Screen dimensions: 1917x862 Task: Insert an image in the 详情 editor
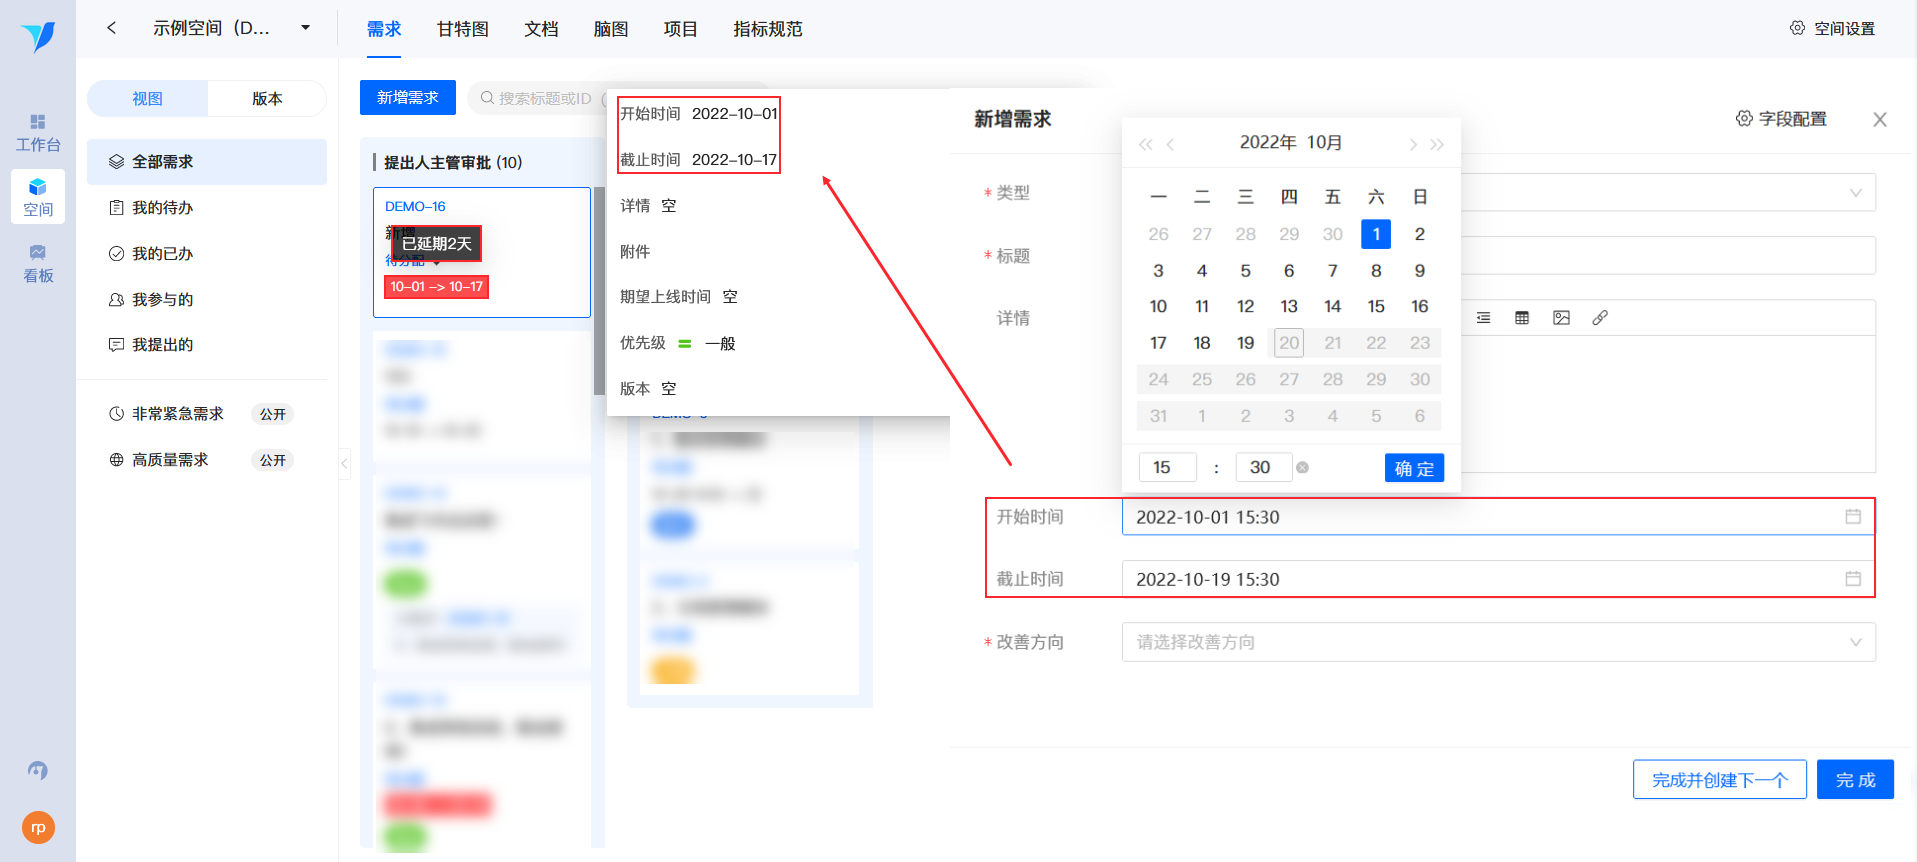pyautogui.click(x=1561, y=318)
